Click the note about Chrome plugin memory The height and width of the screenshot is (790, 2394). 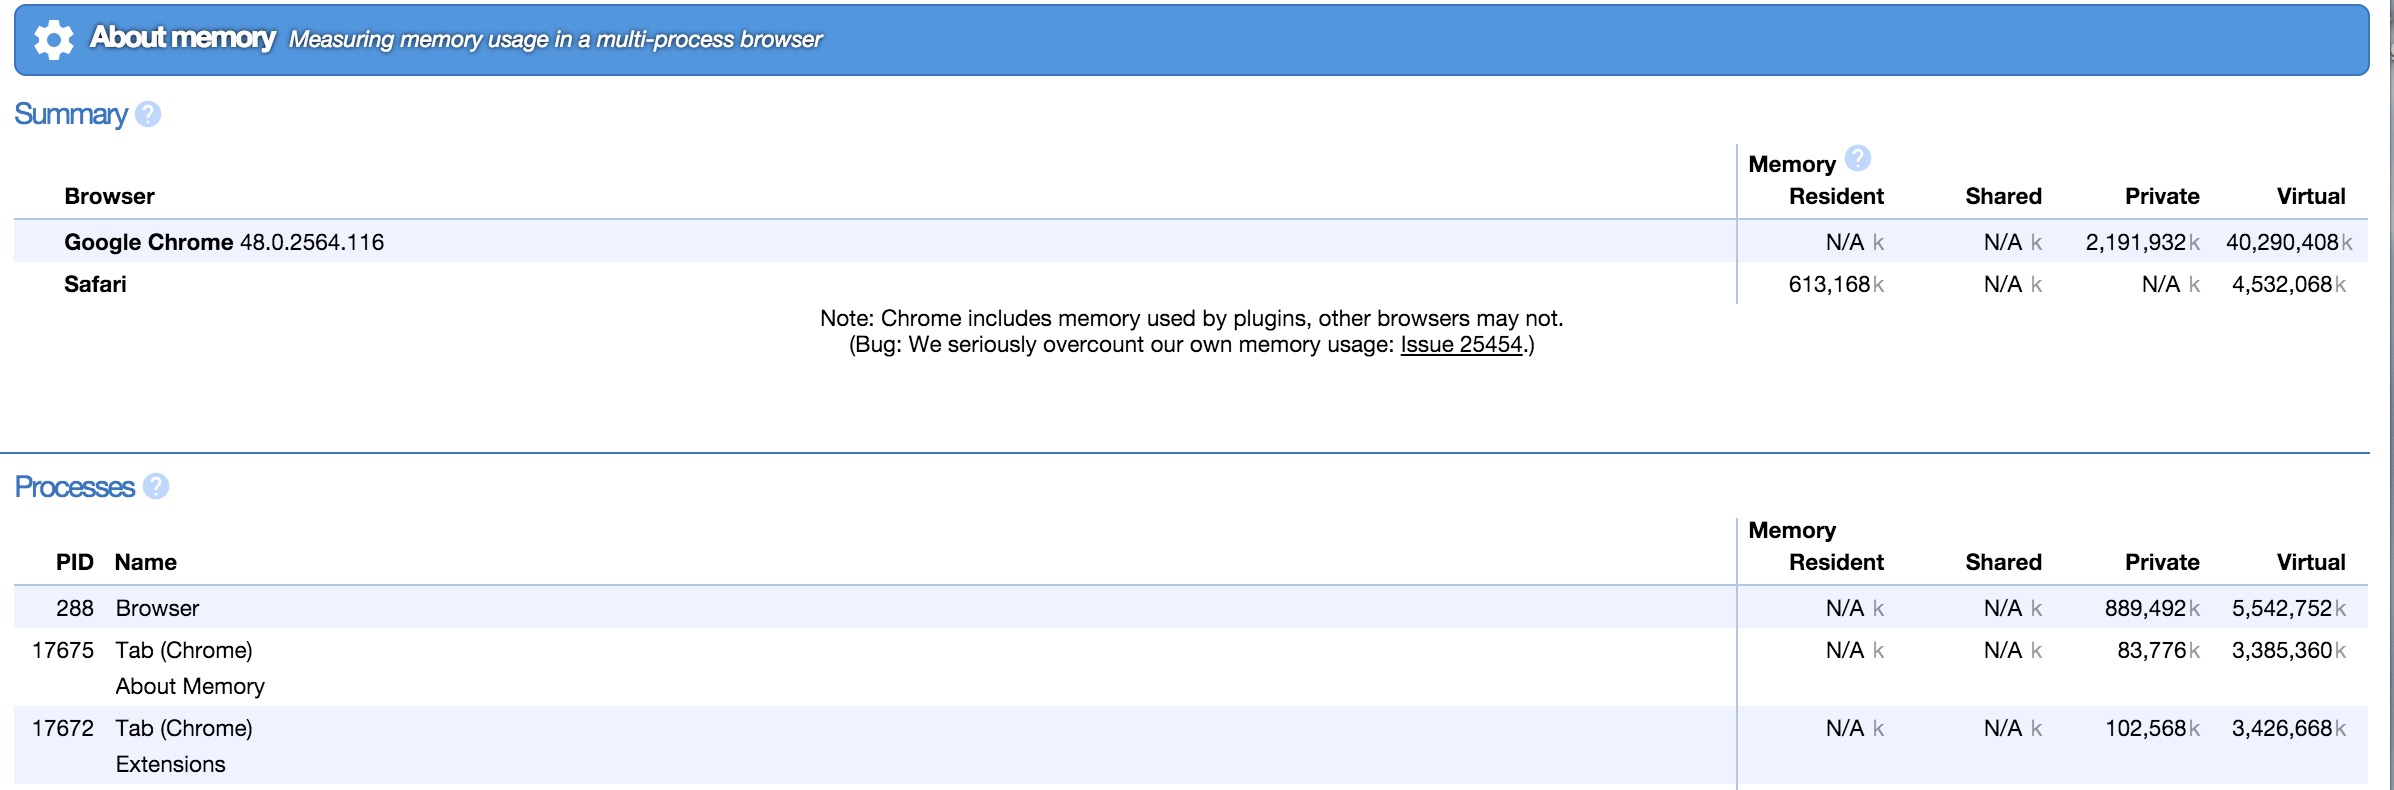[1191, 318]
